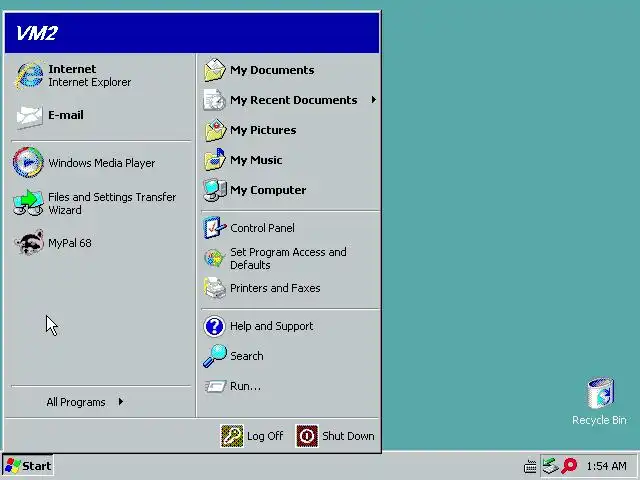Click the 1:54 AM taskbar clock
Screen dimensions: 640x480
(x=607, y=466)
